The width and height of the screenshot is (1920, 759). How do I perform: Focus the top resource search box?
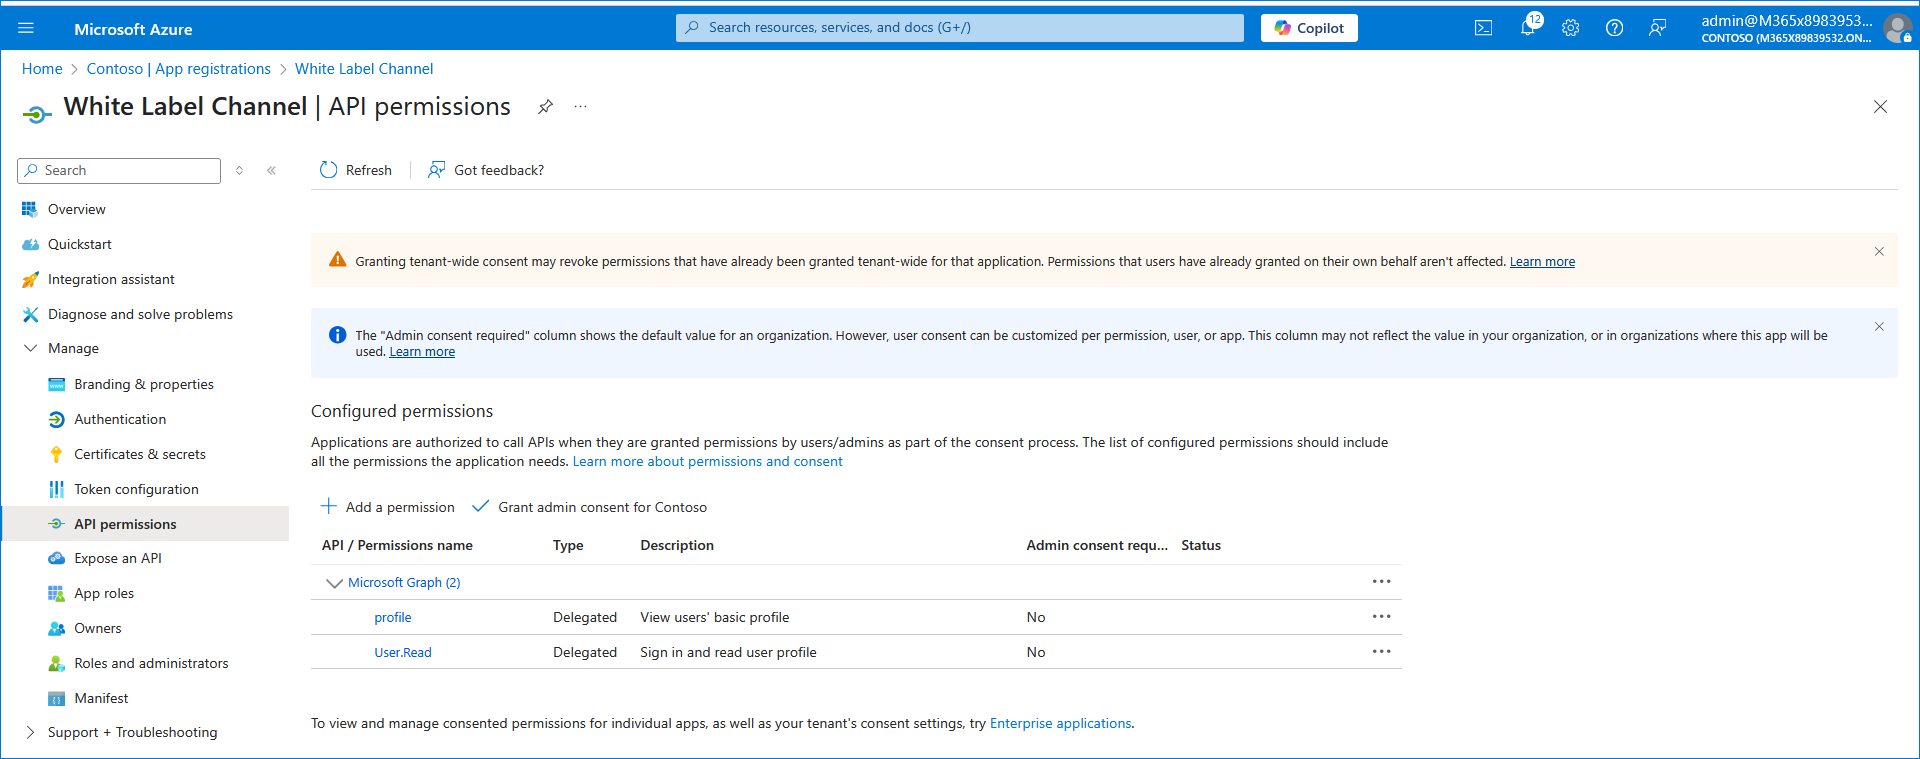coord(960,28)
